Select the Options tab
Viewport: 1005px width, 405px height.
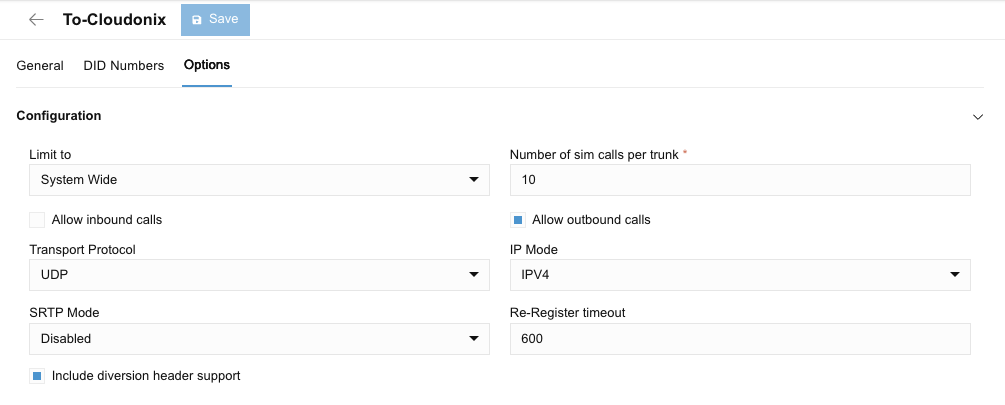(x=207, y=65)
